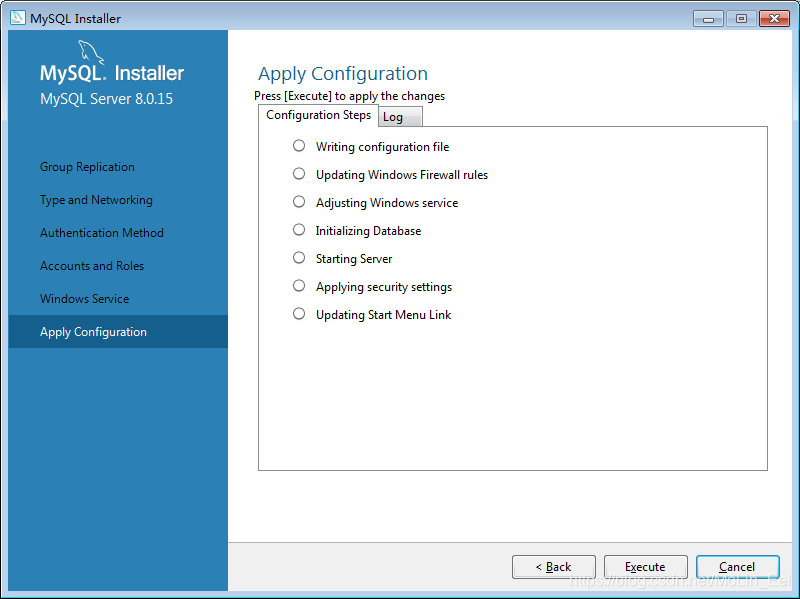Click the 'MySQL Installer' window title text
Viewport: 800px width, 599px height.
click(x=76, y=19)
